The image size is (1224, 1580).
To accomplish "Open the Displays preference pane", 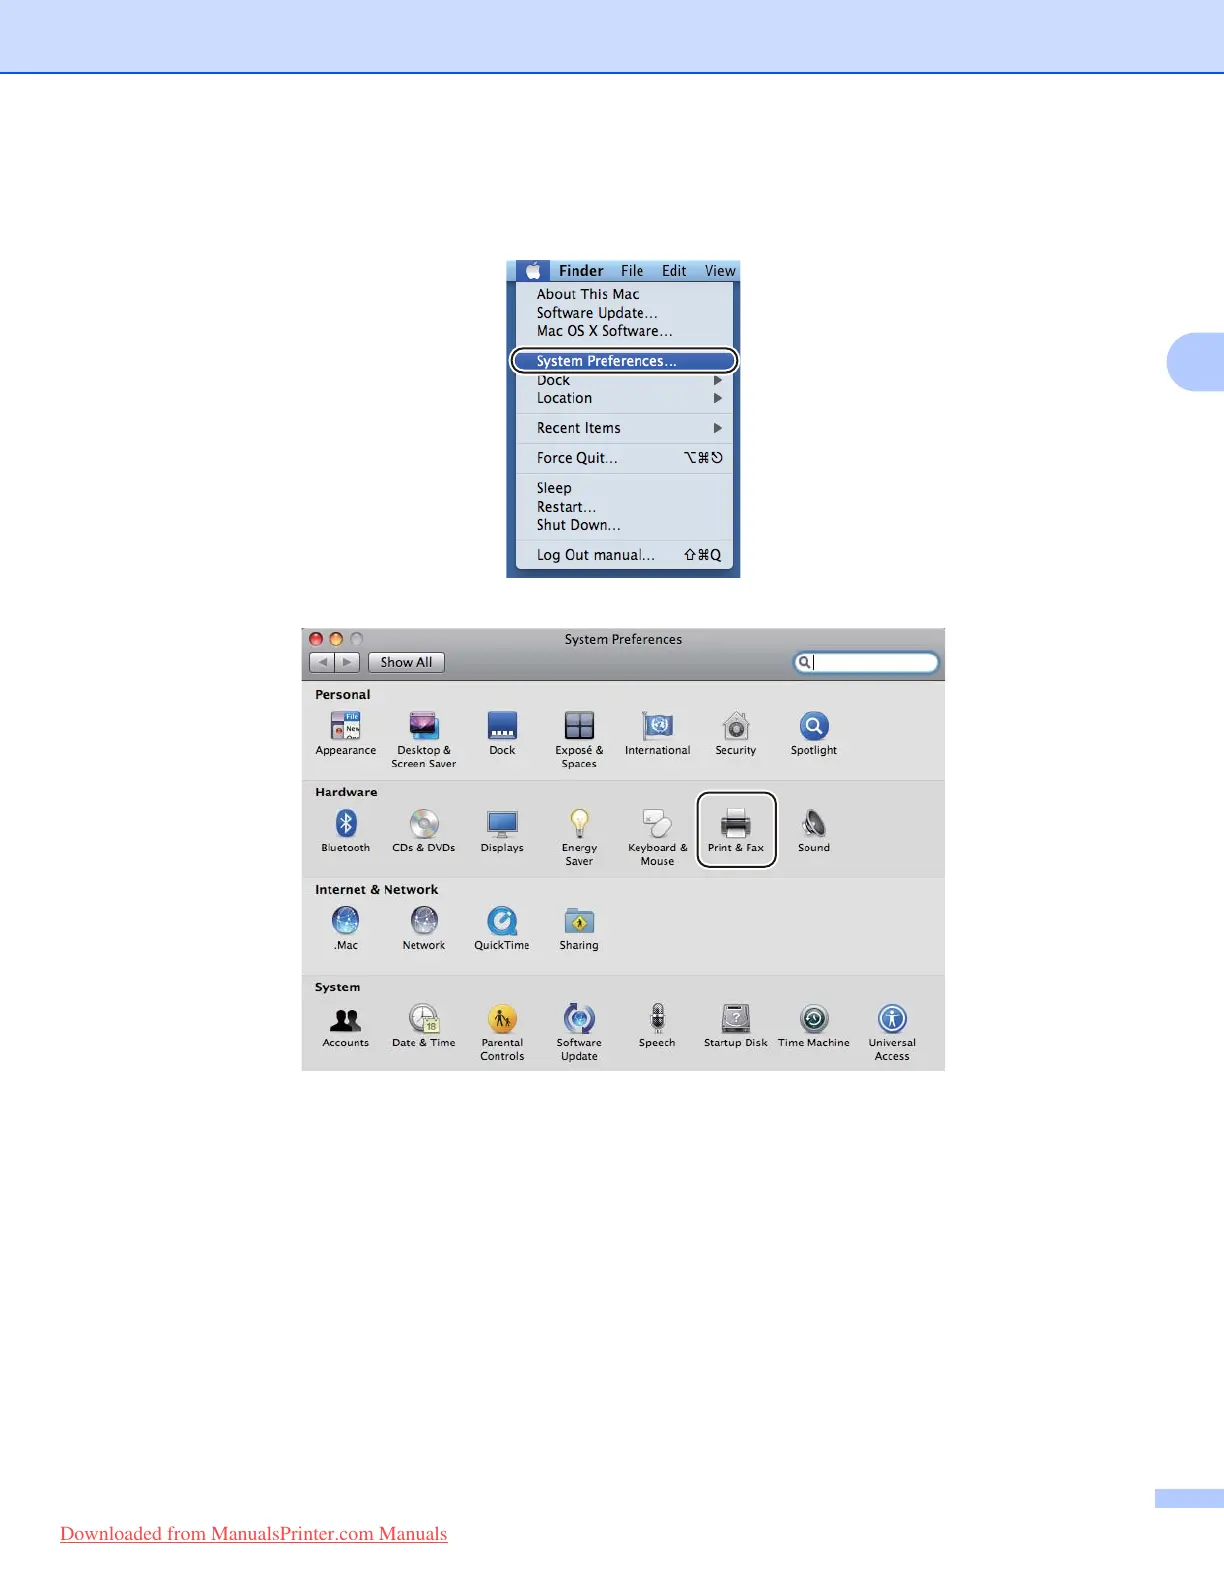I will click(x=502, y=830).
